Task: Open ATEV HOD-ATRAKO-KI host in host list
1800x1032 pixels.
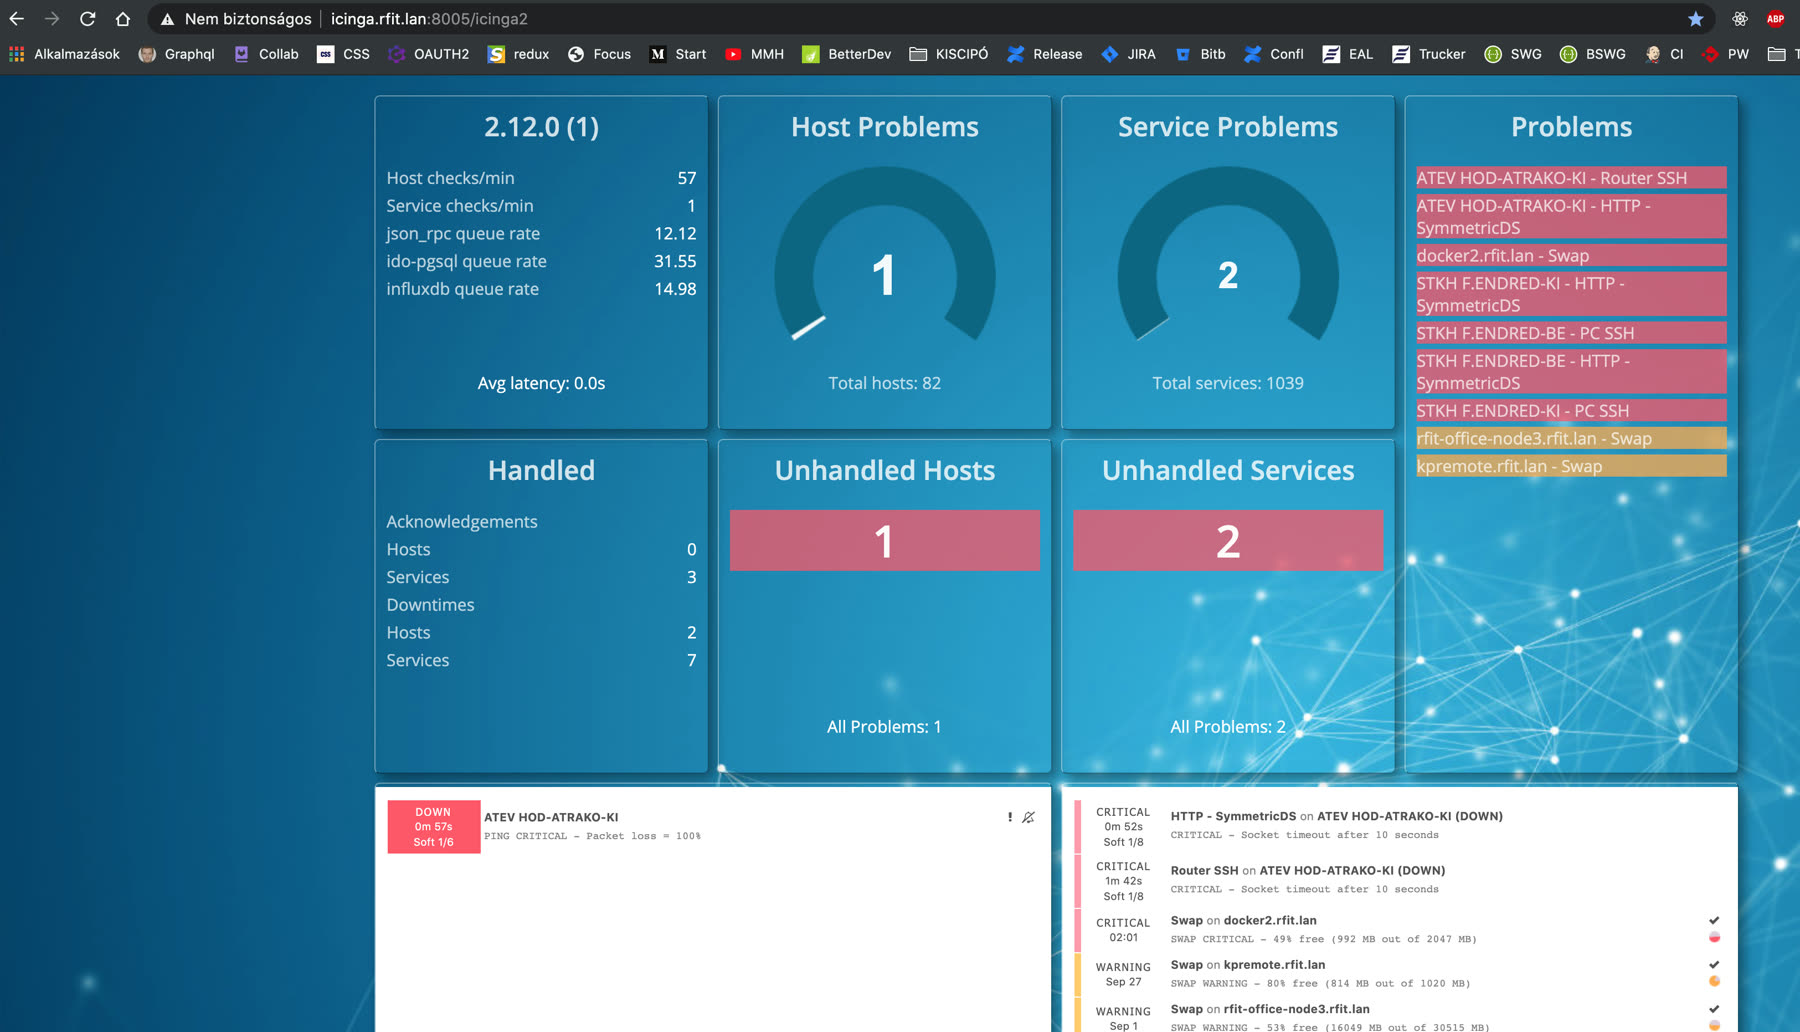Action: [551, 817]
